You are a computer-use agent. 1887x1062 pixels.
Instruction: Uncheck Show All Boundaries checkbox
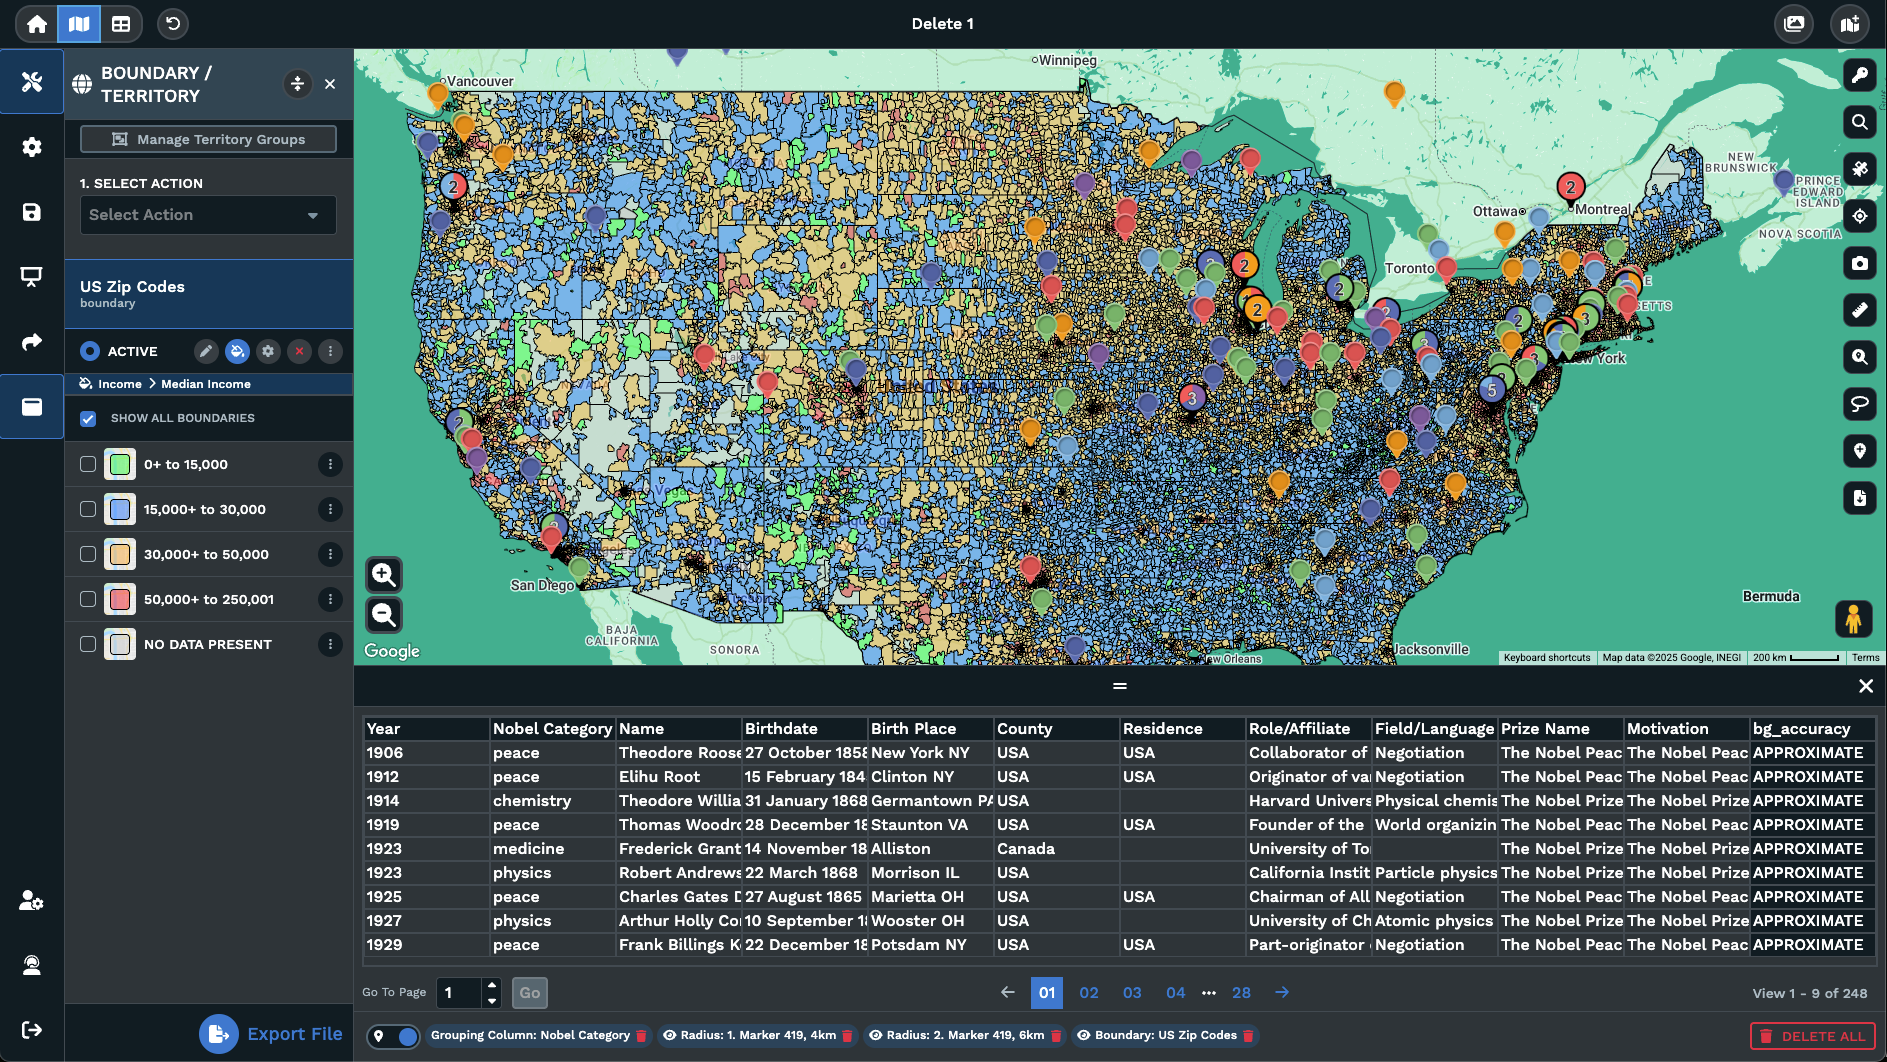[88, 418]
